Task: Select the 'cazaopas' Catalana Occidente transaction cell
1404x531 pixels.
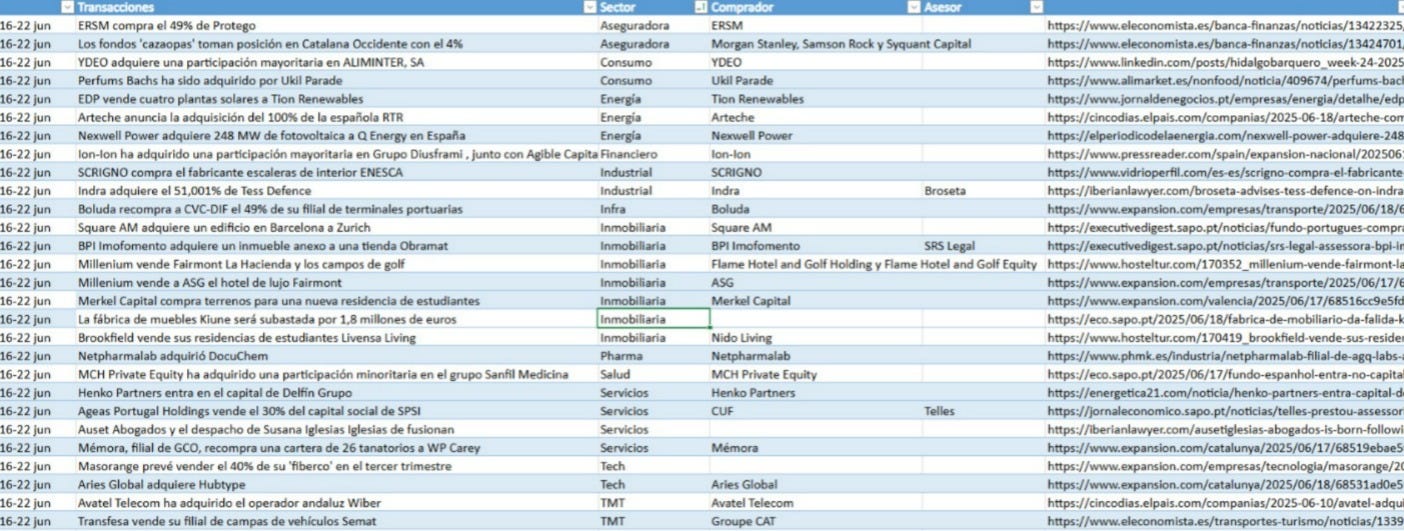Action: pyautogui.click(x=336, y=44)
